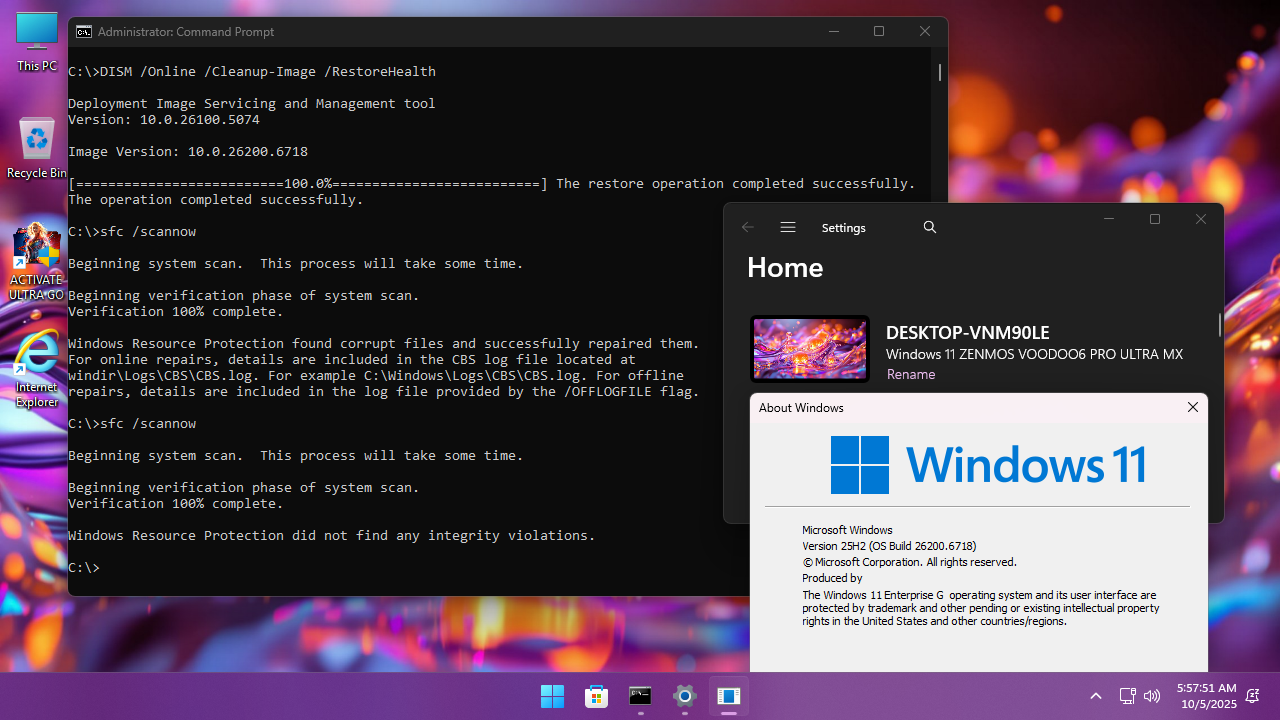Image resolution: width=1280 pixels, height=720 pixels.
Task: Click 'found corrupt files and successfully repaired' line
Action: click(x=384, y=344)
